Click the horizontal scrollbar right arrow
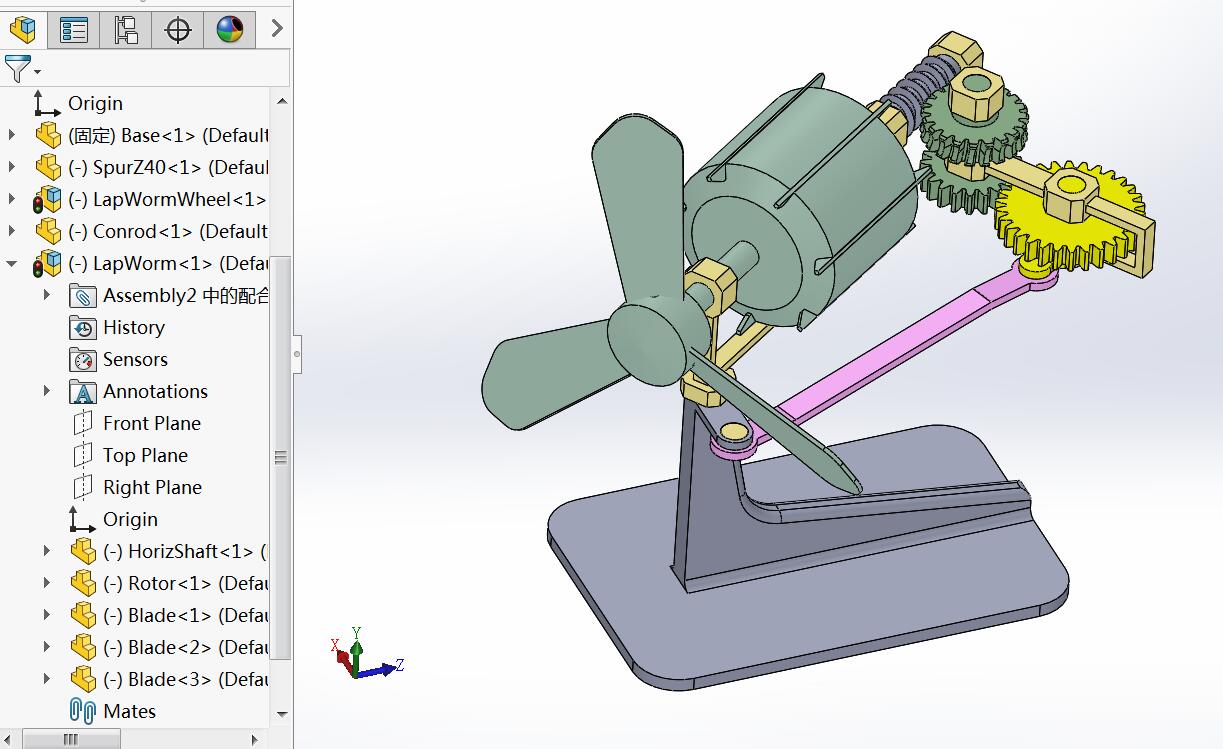 click(255, 740)
